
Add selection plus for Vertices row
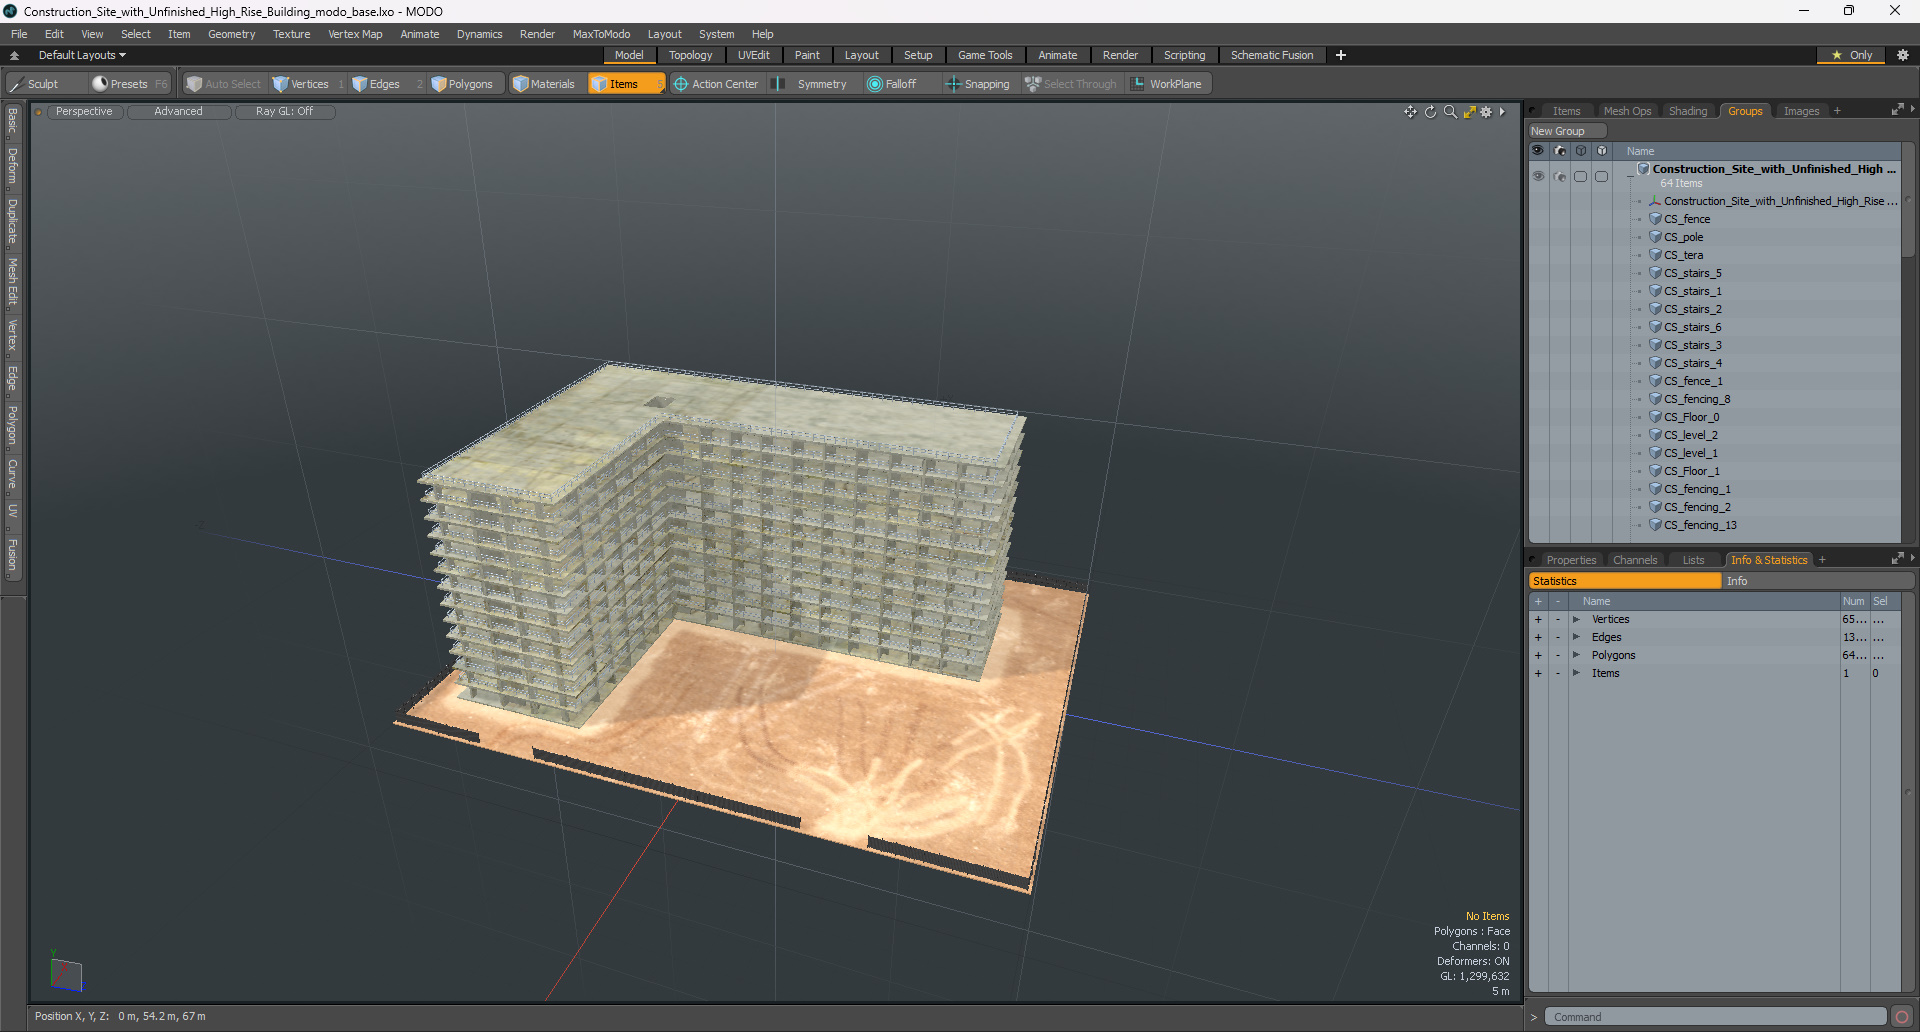[1538, 620]
